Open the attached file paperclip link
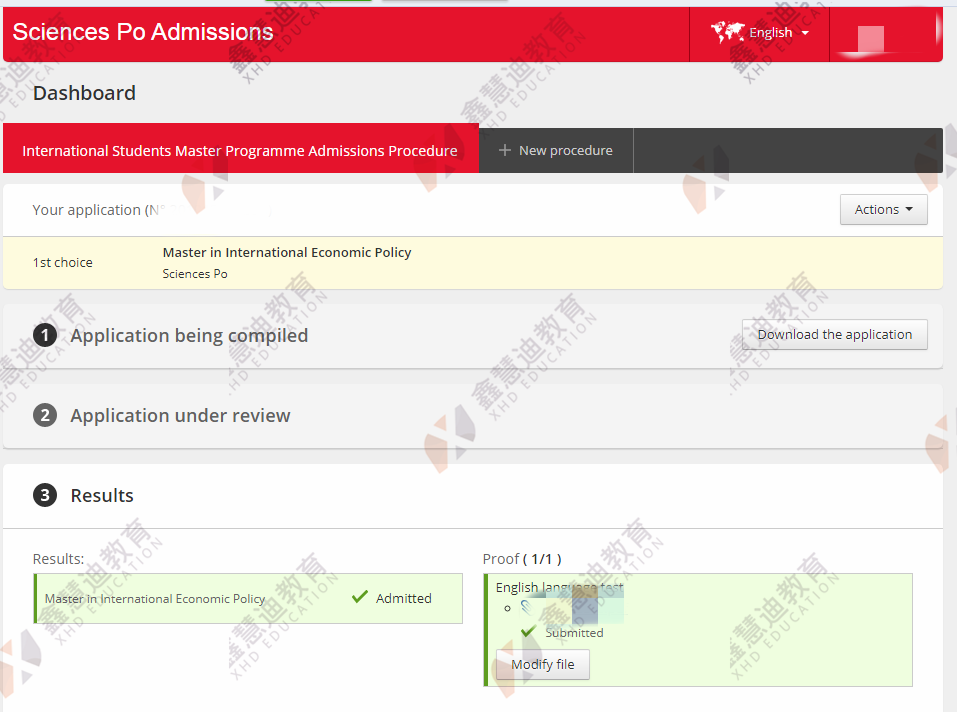This screenshot has height=712, width=957. [527, 608]
